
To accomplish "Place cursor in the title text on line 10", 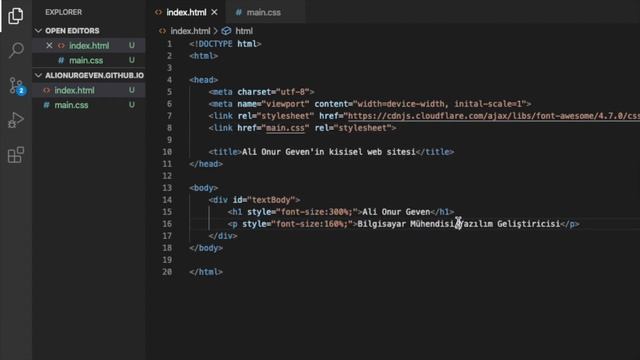I will click(x=329, y=152).
